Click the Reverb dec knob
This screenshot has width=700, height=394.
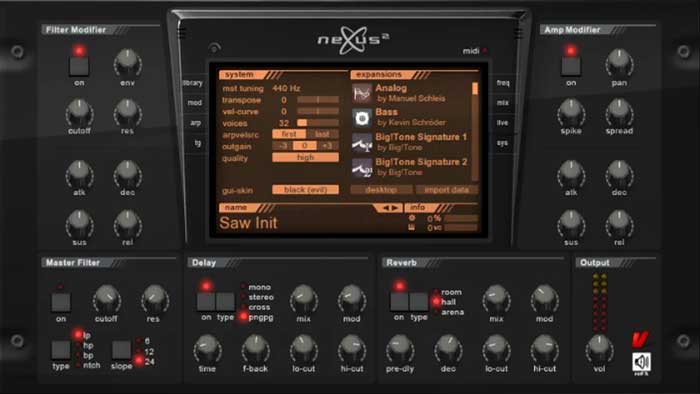pos(448,349)
